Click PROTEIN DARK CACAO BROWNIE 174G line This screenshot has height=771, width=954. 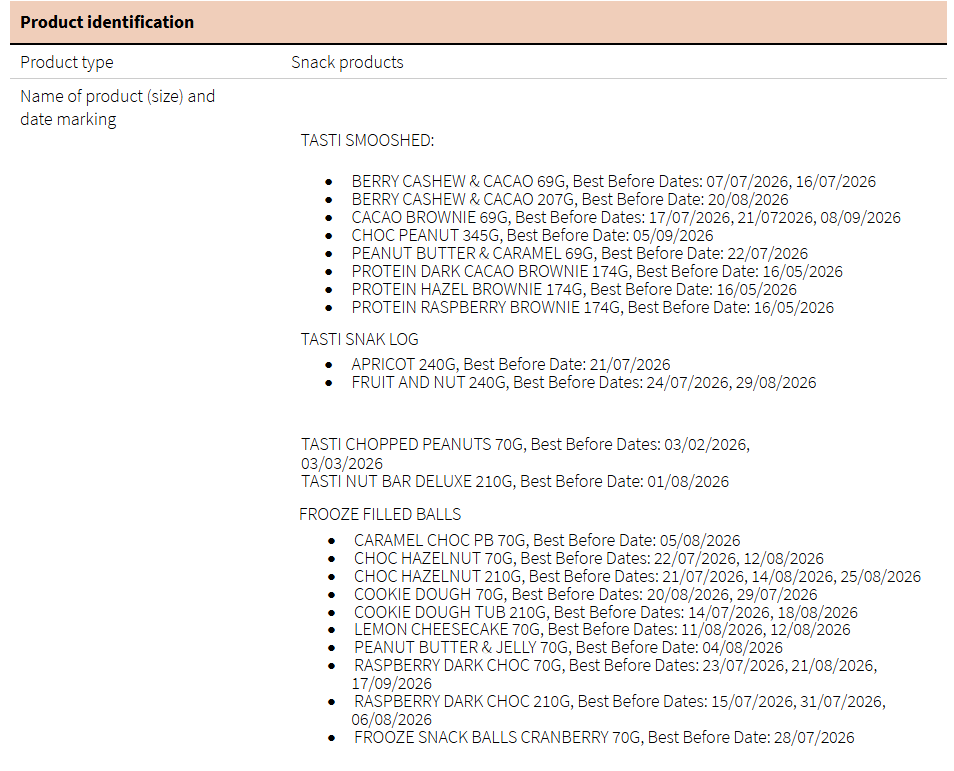pos(597,271)
